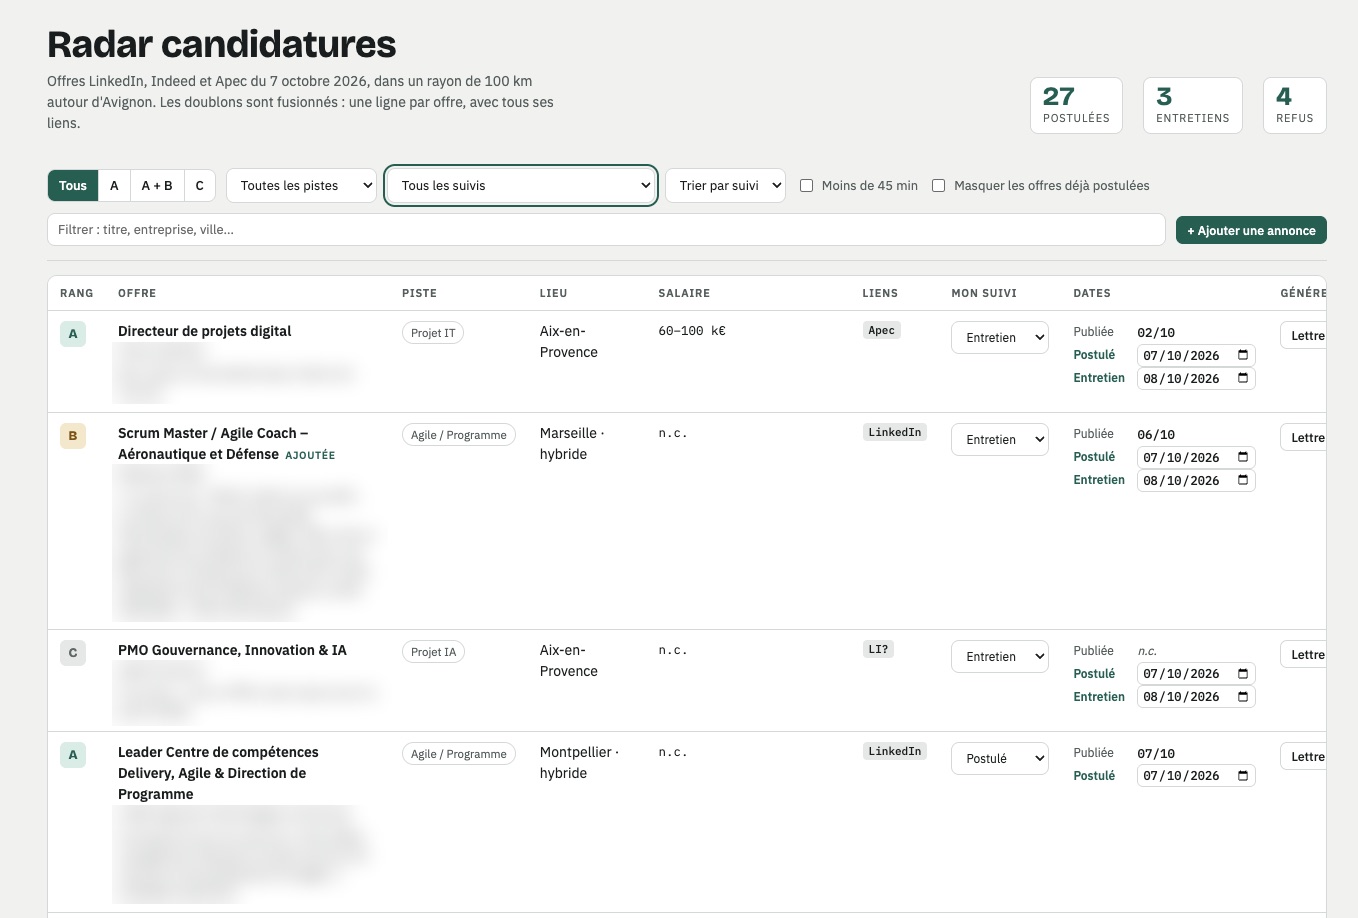Focus the filter by titre, entreprise, ville field
This screenshot has width=1358, height=918.
coord(606,230)
